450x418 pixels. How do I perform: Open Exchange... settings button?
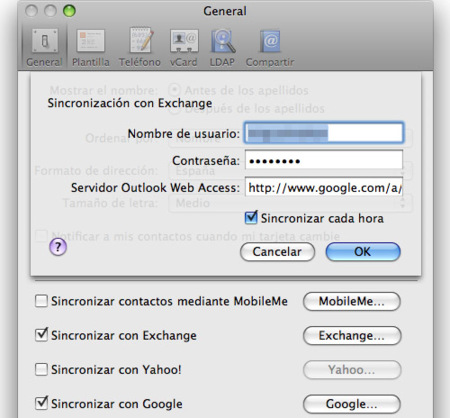[352, 335]
